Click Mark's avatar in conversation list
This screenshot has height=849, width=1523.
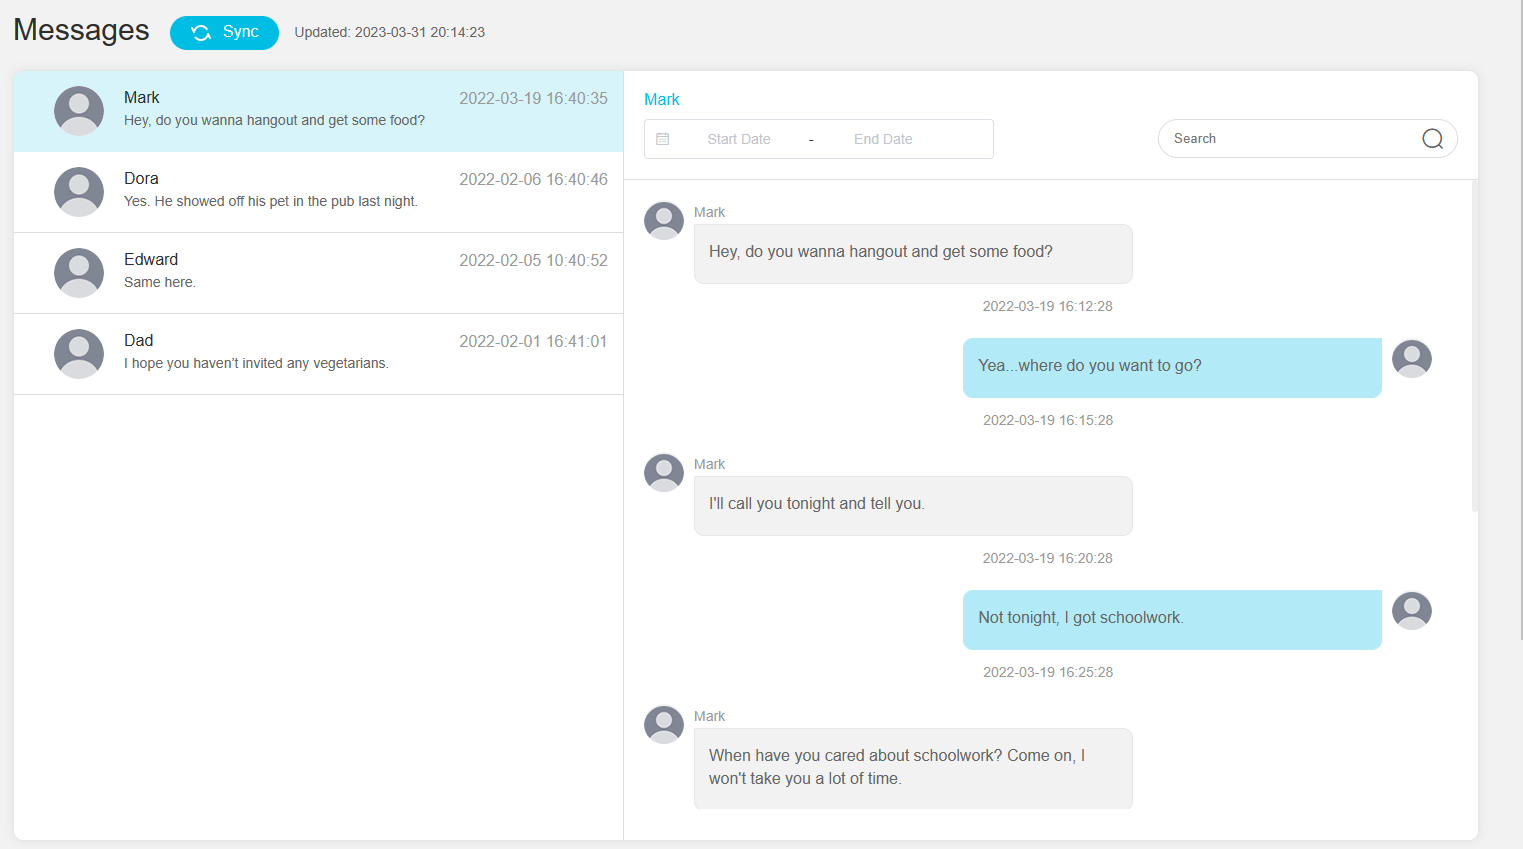click(79, 110)
